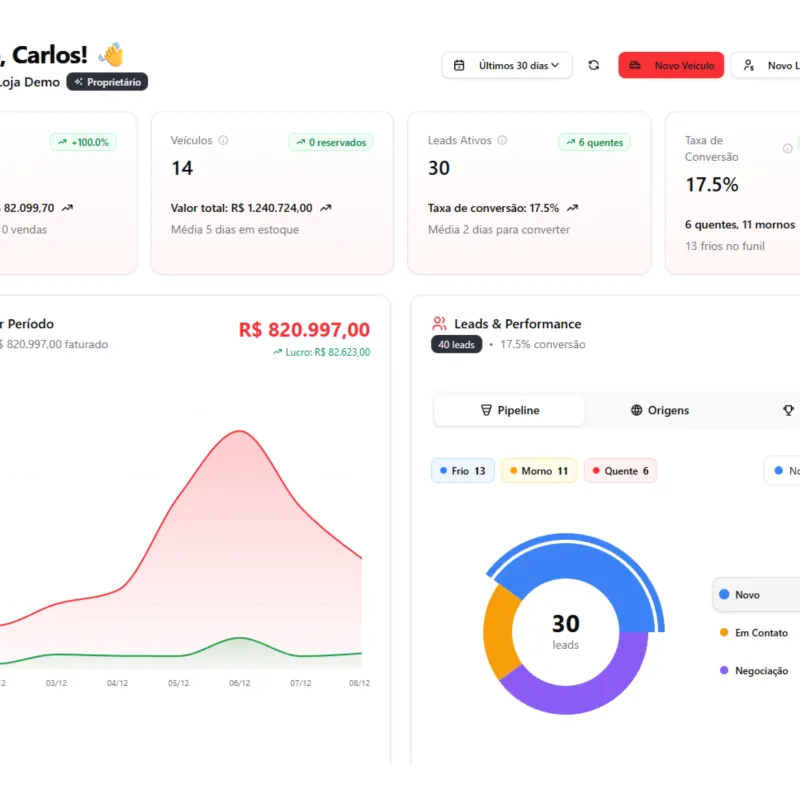800x800 pixels.
Task: Click the people icon beside Leads & Performance
Action: [x=439, y=324]
